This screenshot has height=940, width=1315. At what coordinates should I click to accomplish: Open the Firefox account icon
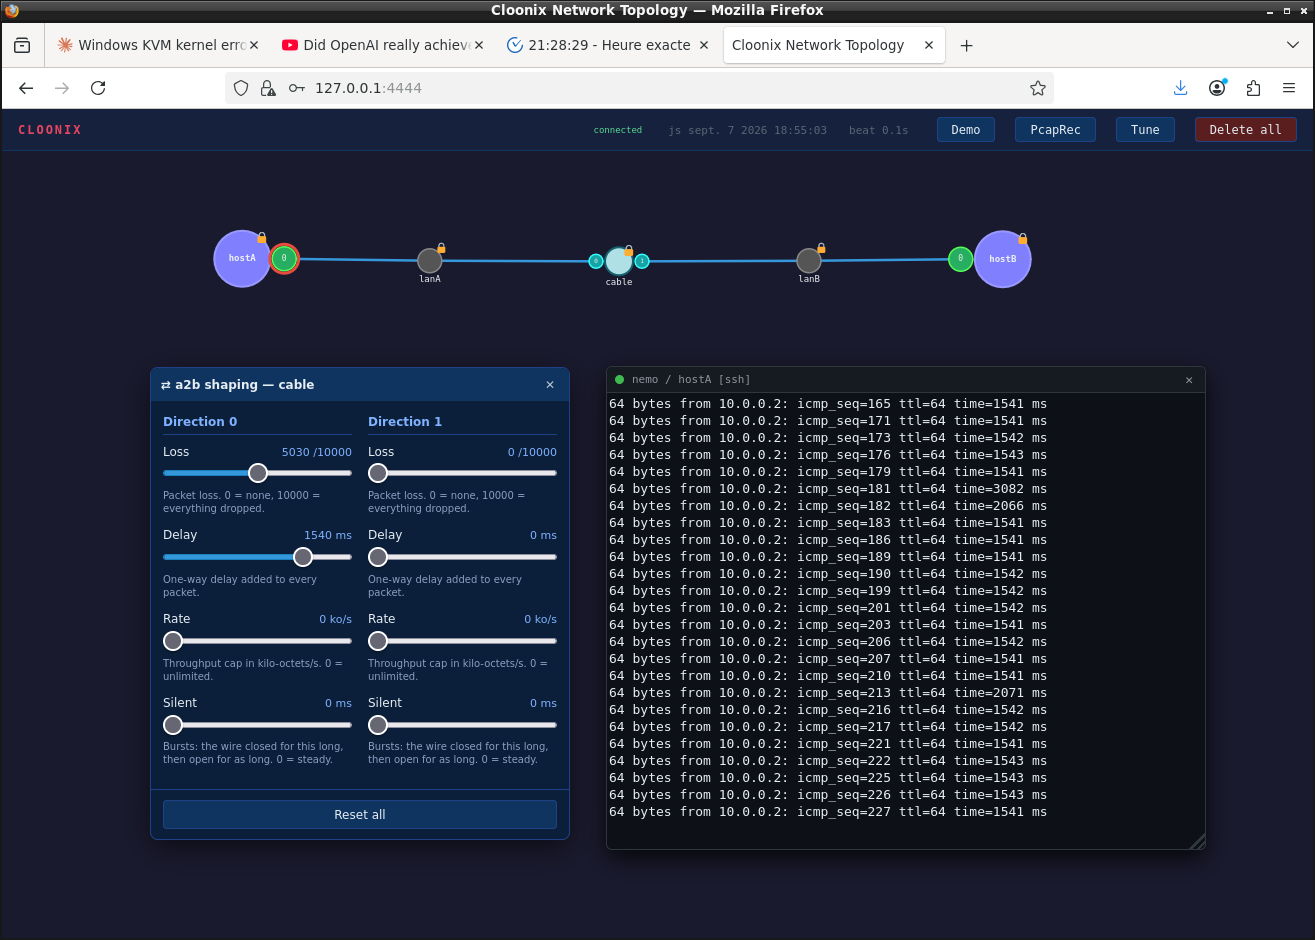[1217, 88]
